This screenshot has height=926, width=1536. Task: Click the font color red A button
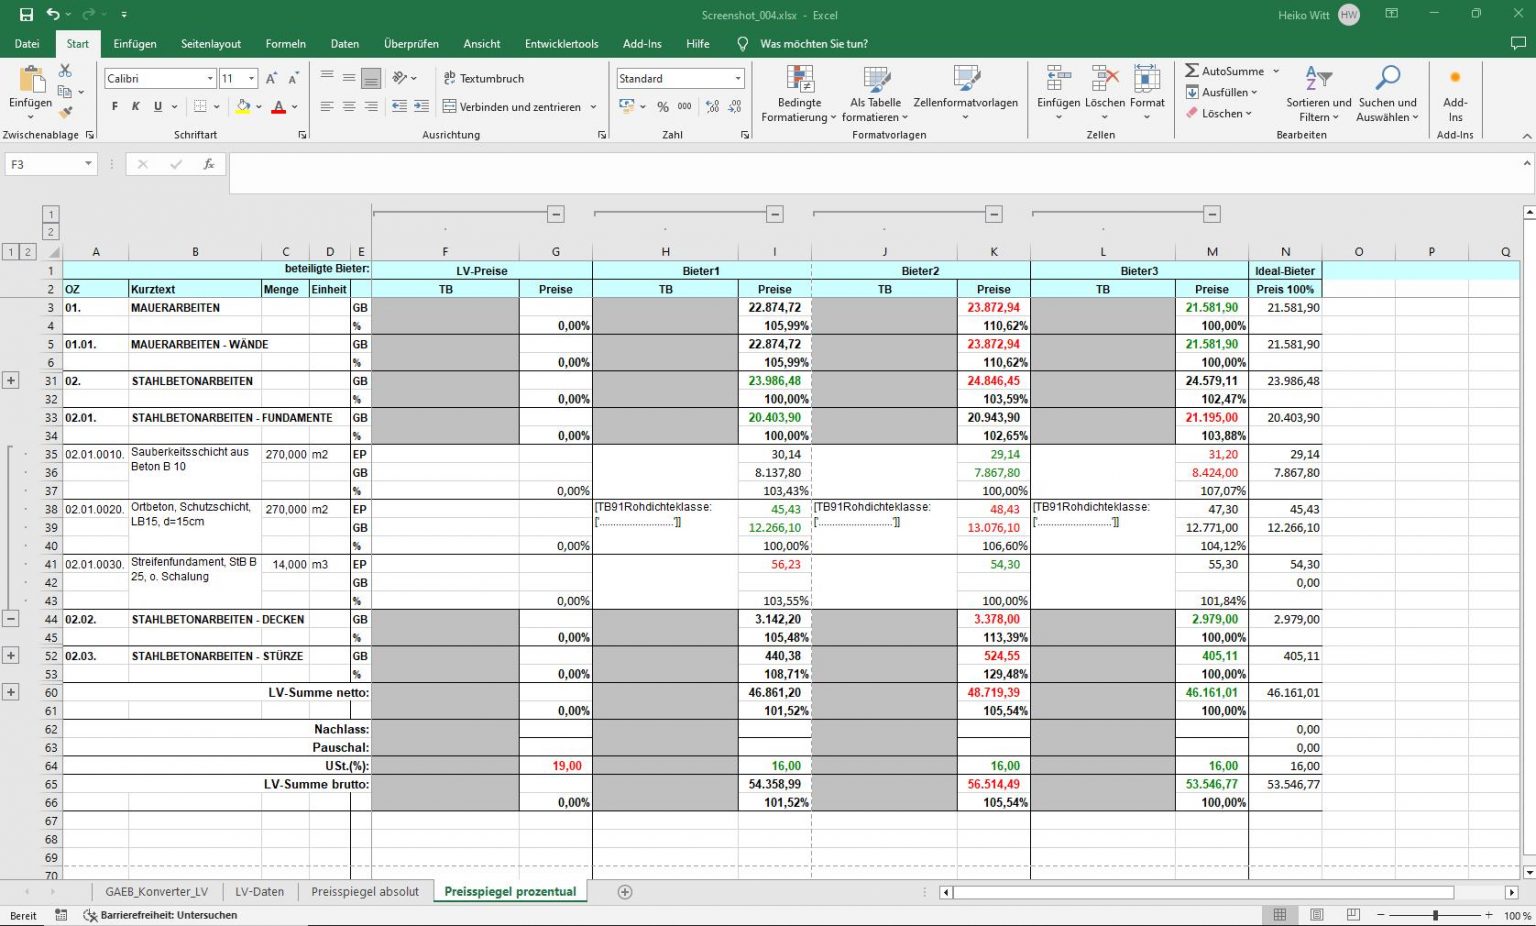pyautogui.click(x=278, y=107)
